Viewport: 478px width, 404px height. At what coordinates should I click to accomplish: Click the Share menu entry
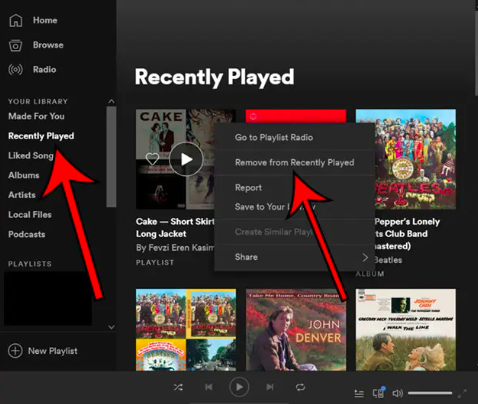pyautogui.click(x=246, y=257)
